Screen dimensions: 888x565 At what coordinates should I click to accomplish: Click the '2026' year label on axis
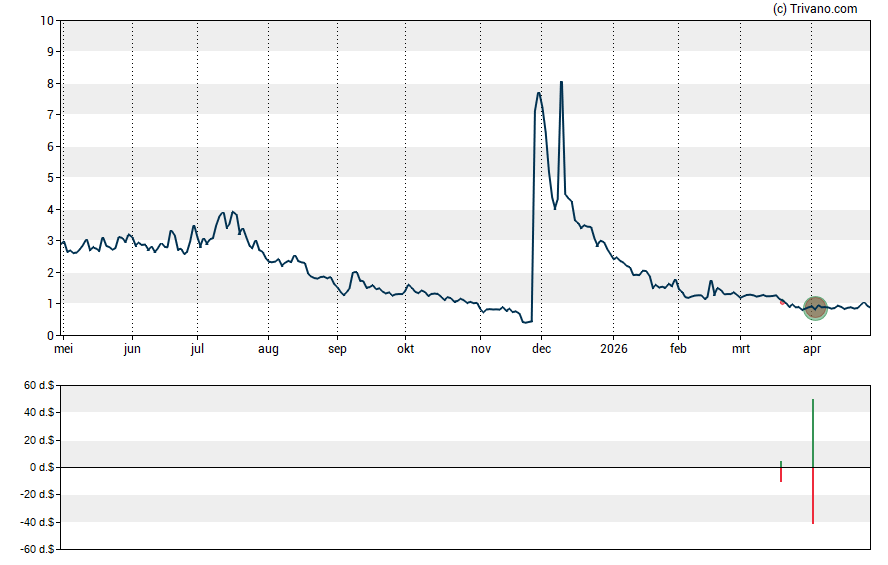pos(613,349)
